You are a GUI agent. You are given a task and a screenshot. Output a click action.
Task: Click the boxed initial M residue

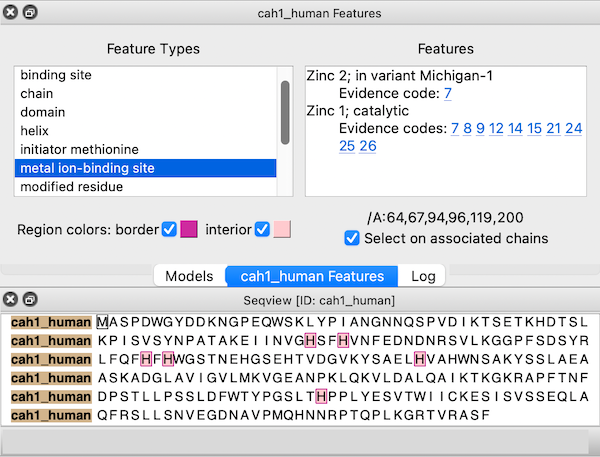[x=102, y=322]
